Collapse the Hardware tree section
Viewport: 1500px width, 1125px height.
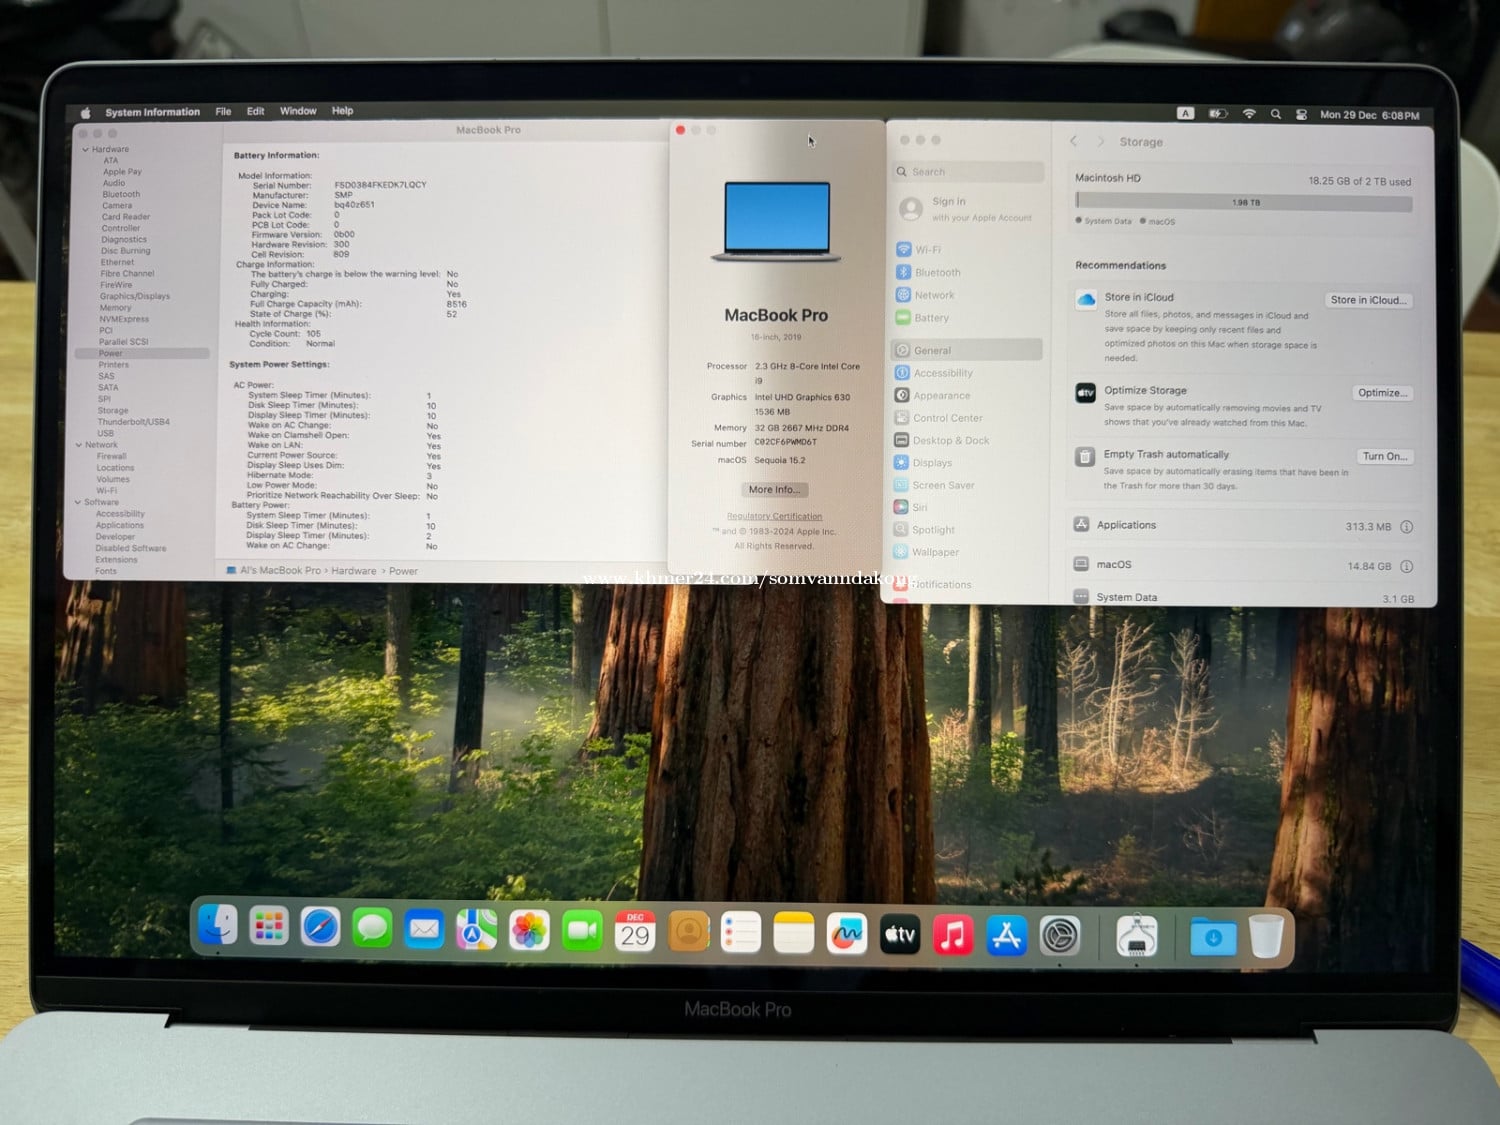coord(85,149)
